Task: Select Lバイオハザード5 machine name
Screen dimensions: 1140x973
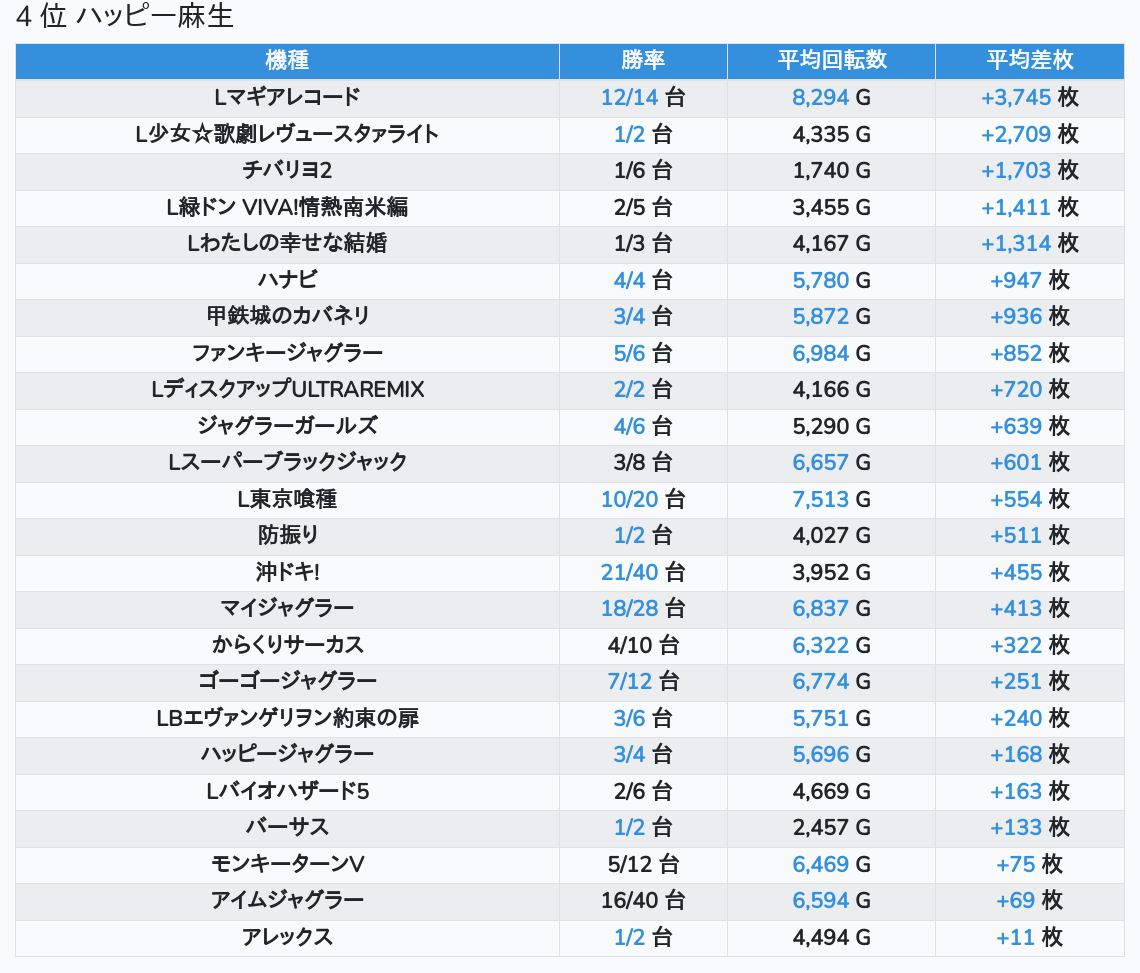Action: (x=287, y=791)
